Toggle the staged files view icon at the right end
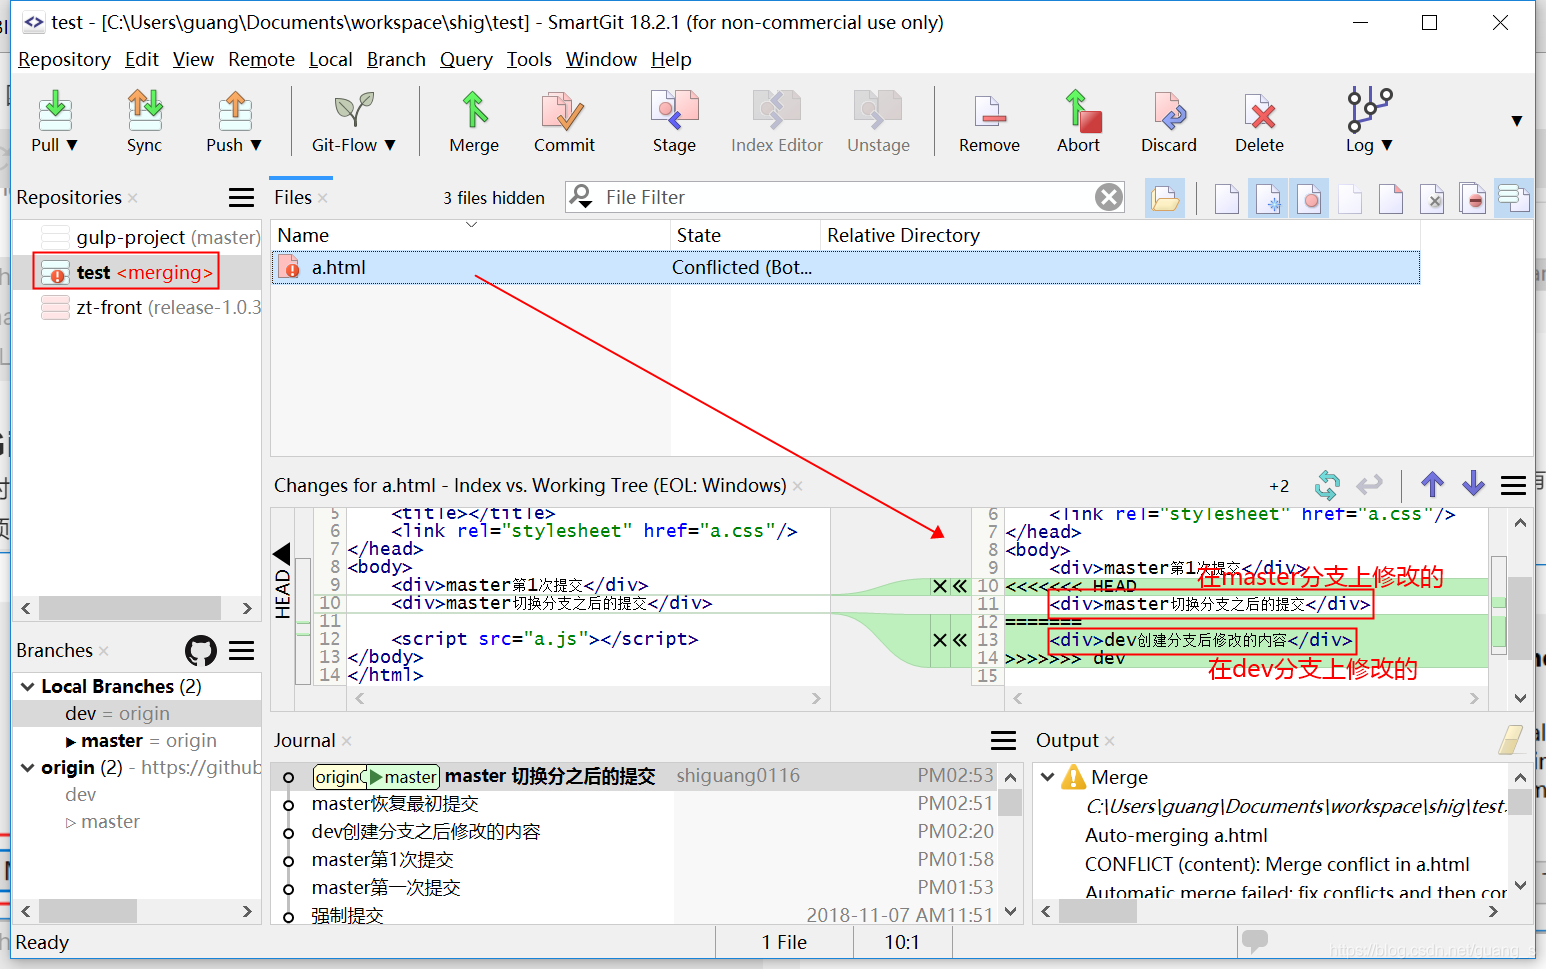The image size is (1546, 969). (x=1514, y=198)
